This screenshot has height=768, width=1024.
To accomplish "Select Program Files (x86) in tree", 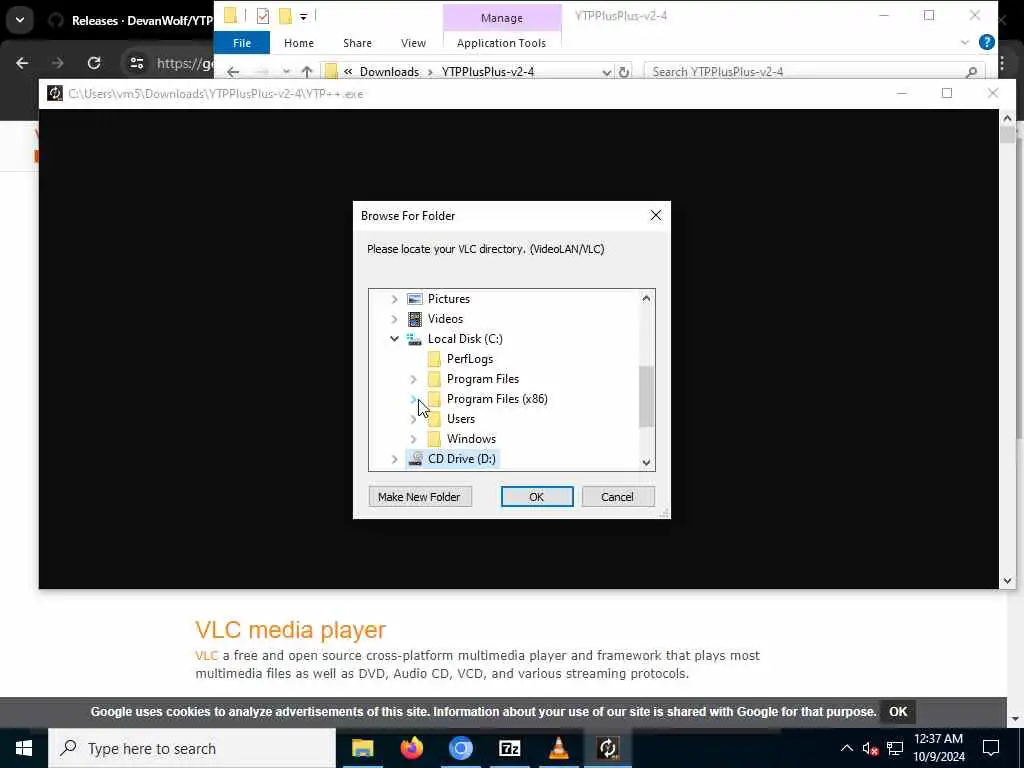I will [497, 399].
